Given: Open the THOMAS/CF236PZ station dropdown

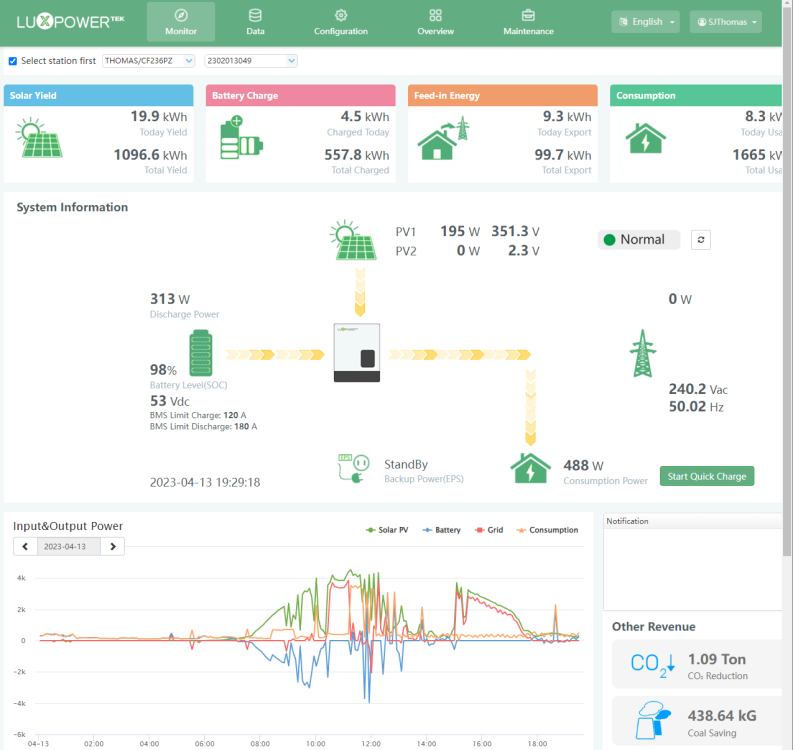Looking at the screenshot, I should (x=148, y=61).
